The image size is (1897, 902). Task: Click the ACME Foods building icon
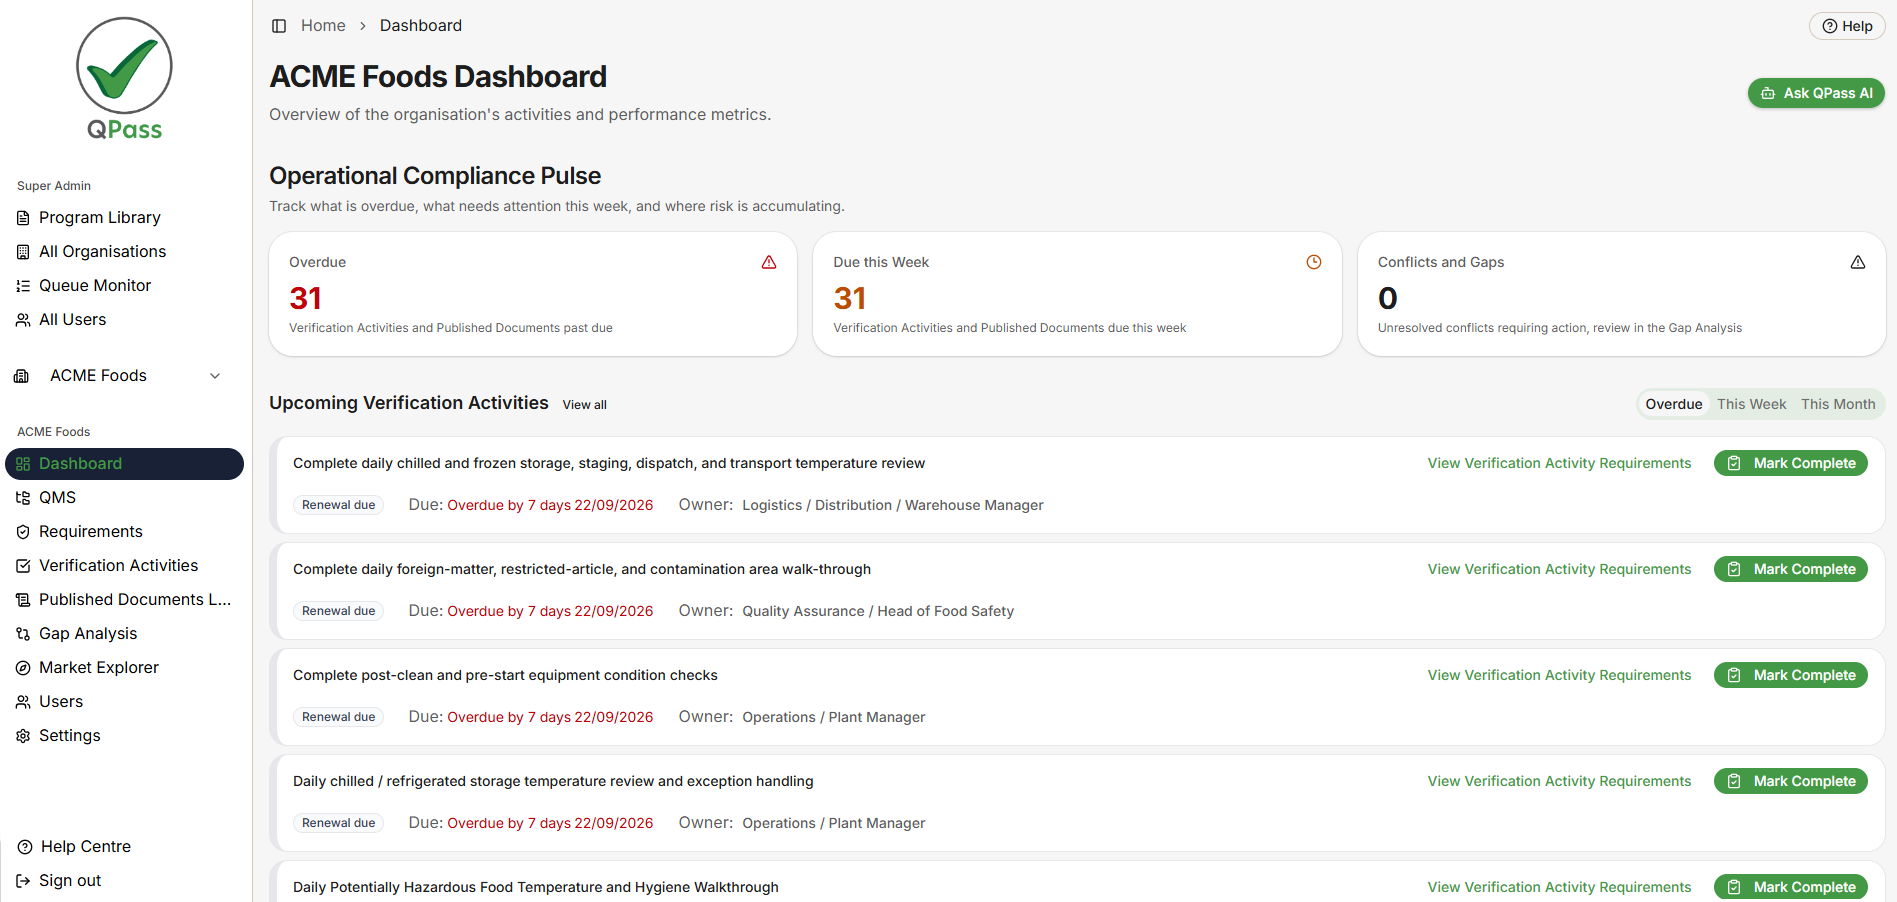pyautogui.click(x=21, y=376)
